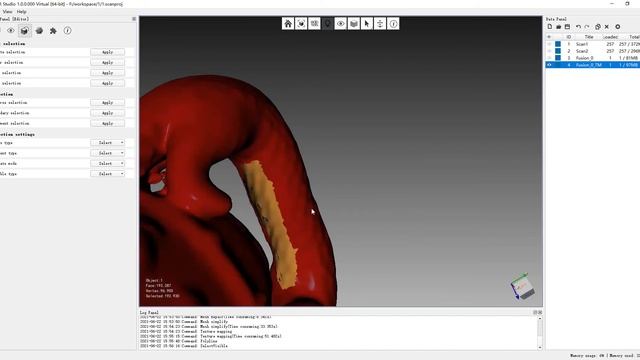
Task: Click the delete X icon in Data Panel toolbar
Action: point(607,27)
